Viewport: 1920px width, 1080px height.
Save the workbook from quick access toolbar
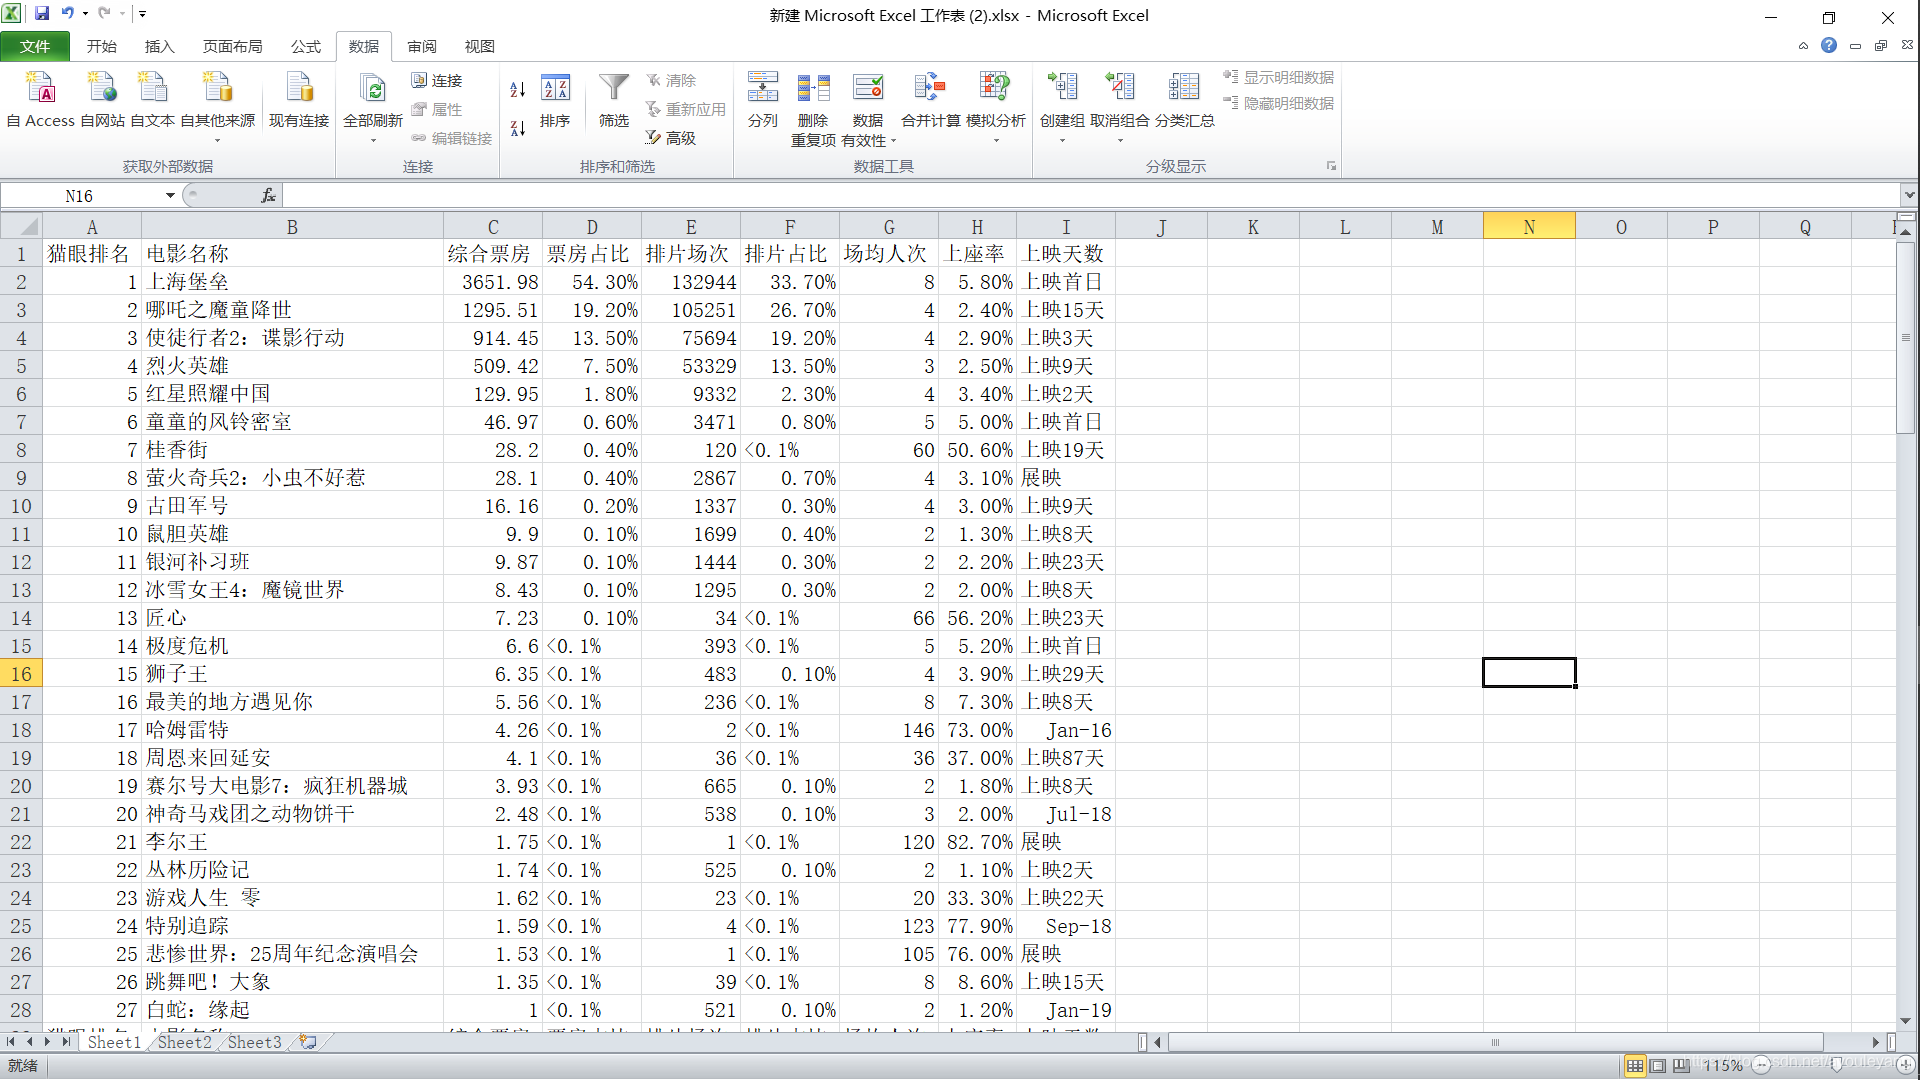(42, 14)
